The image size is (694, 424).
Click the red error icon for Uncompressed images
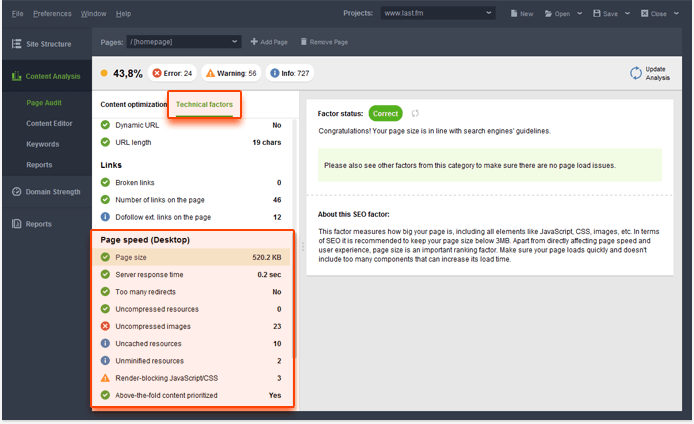106,326
